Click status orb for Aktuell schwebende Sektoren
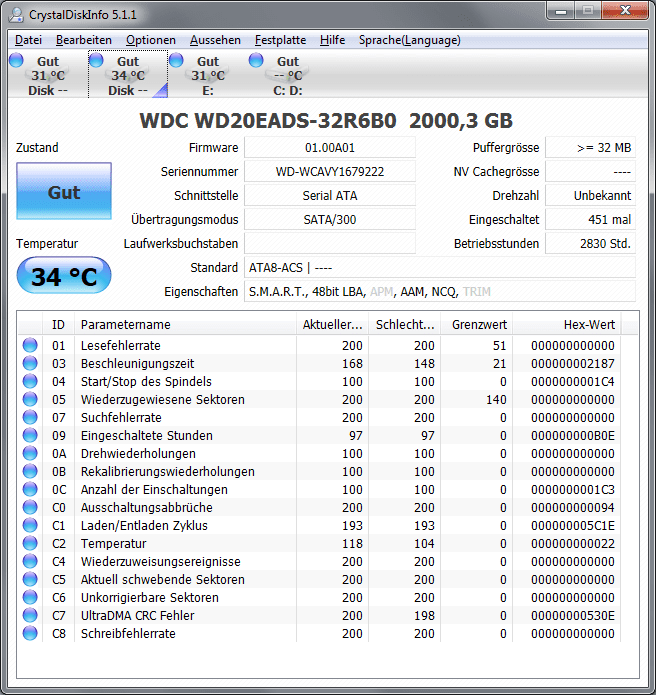 (x=30, y=579)
